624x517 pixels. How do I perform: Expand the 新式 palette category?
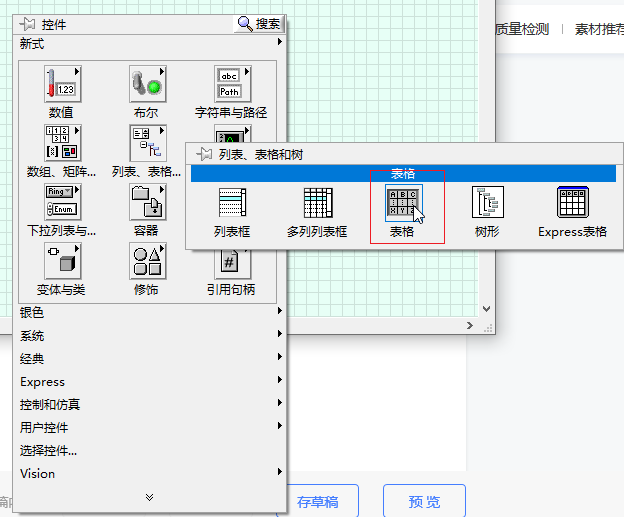[150, 43]
